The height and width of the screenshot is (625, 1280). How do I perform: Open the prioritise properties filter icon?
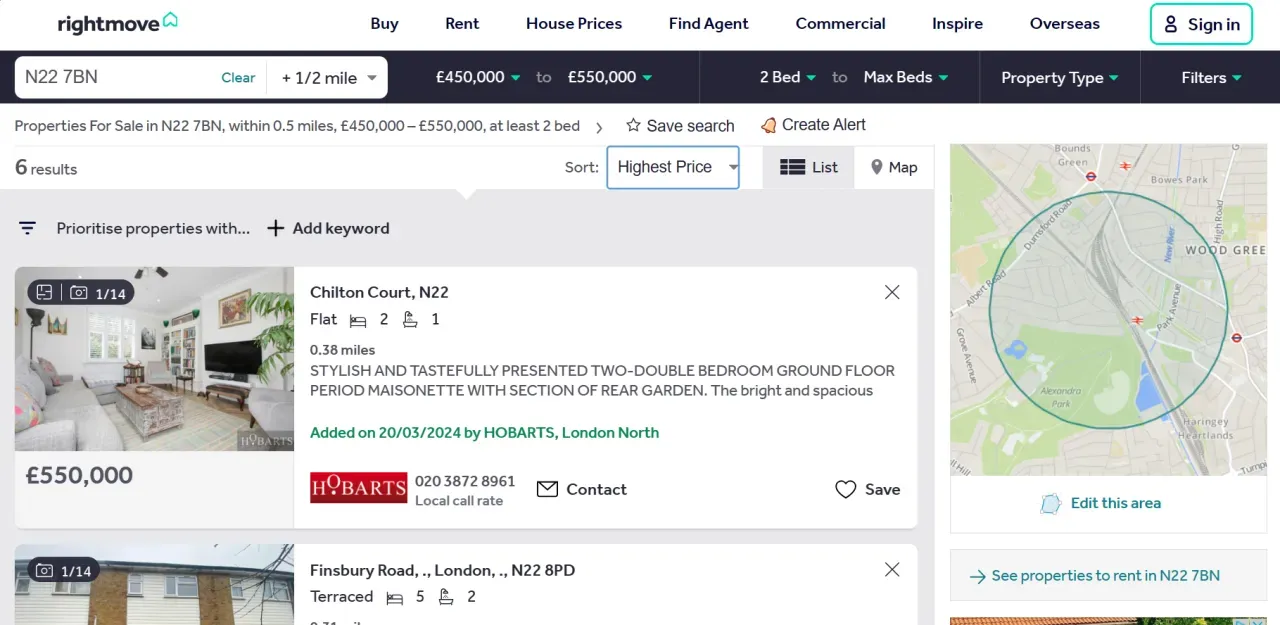(x=27, y=228)
